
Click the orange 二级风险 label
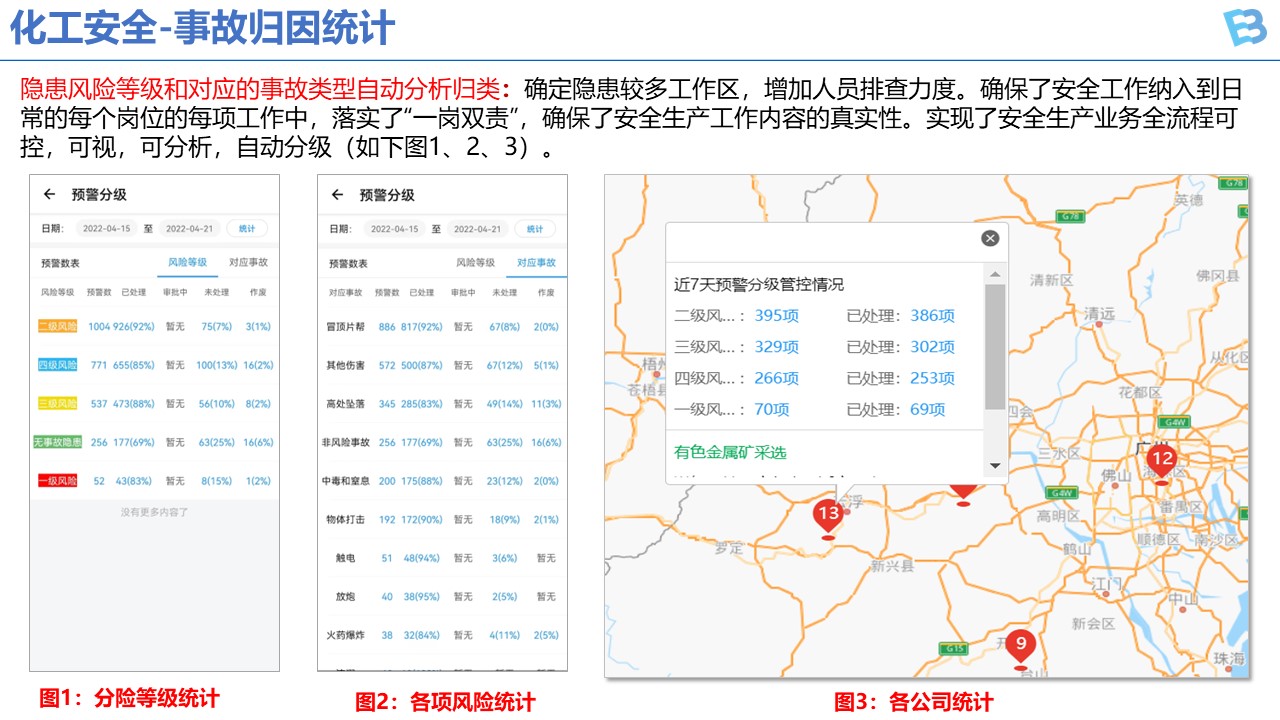(x=57, y=327)
